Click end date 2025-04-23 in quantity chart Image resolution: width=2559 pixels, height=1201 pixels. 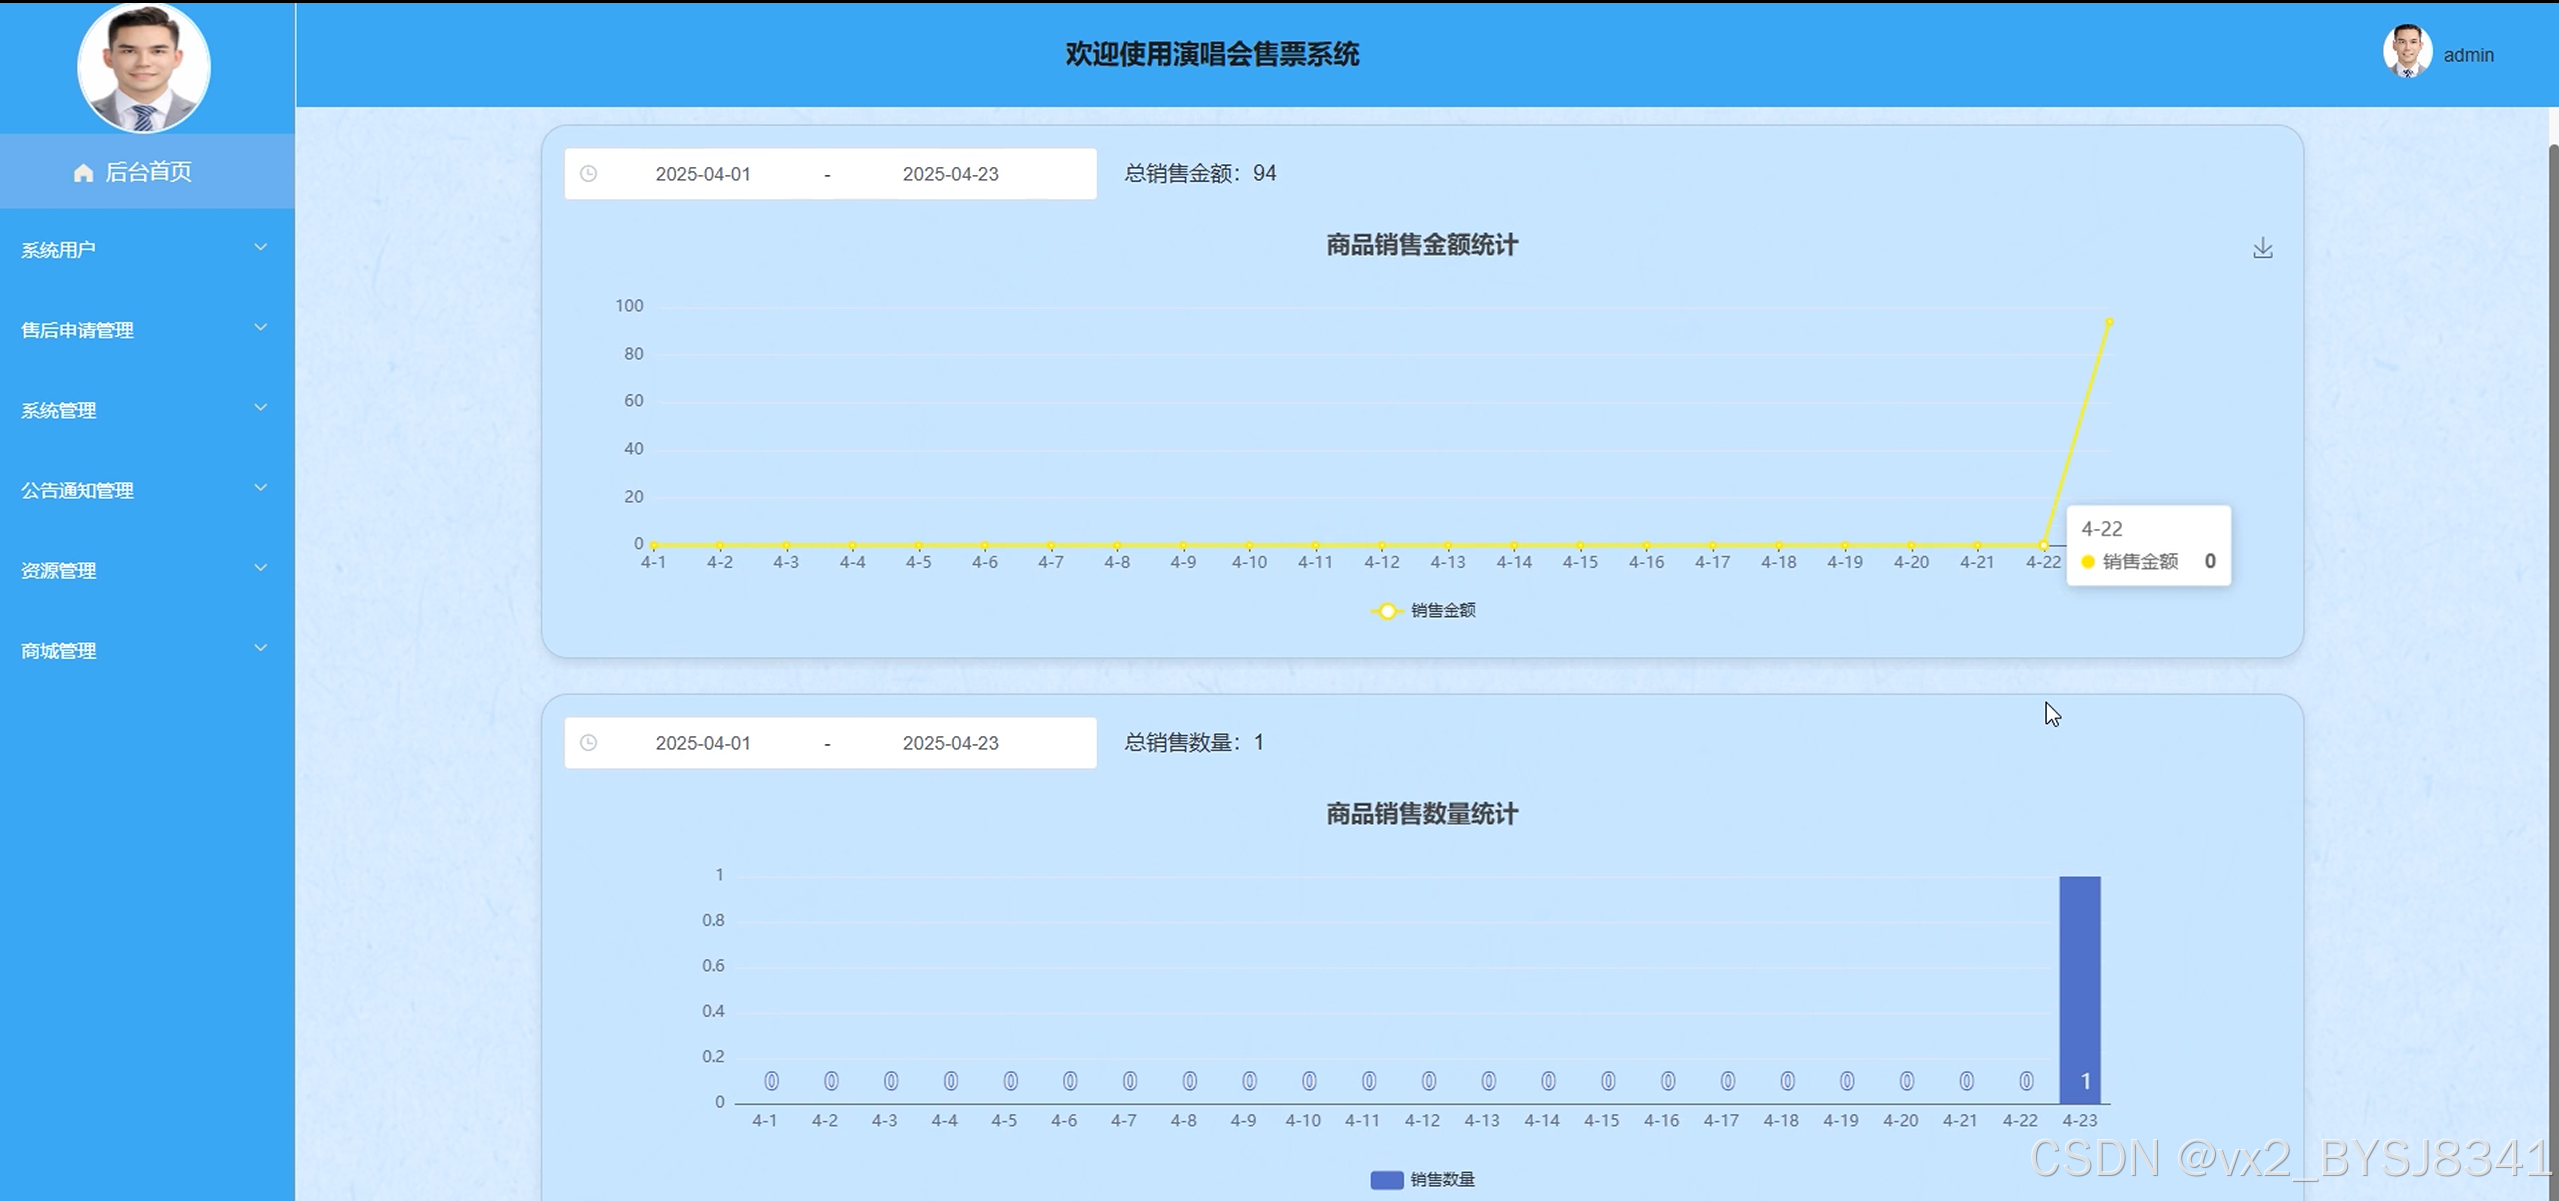[x=950, y=743]
